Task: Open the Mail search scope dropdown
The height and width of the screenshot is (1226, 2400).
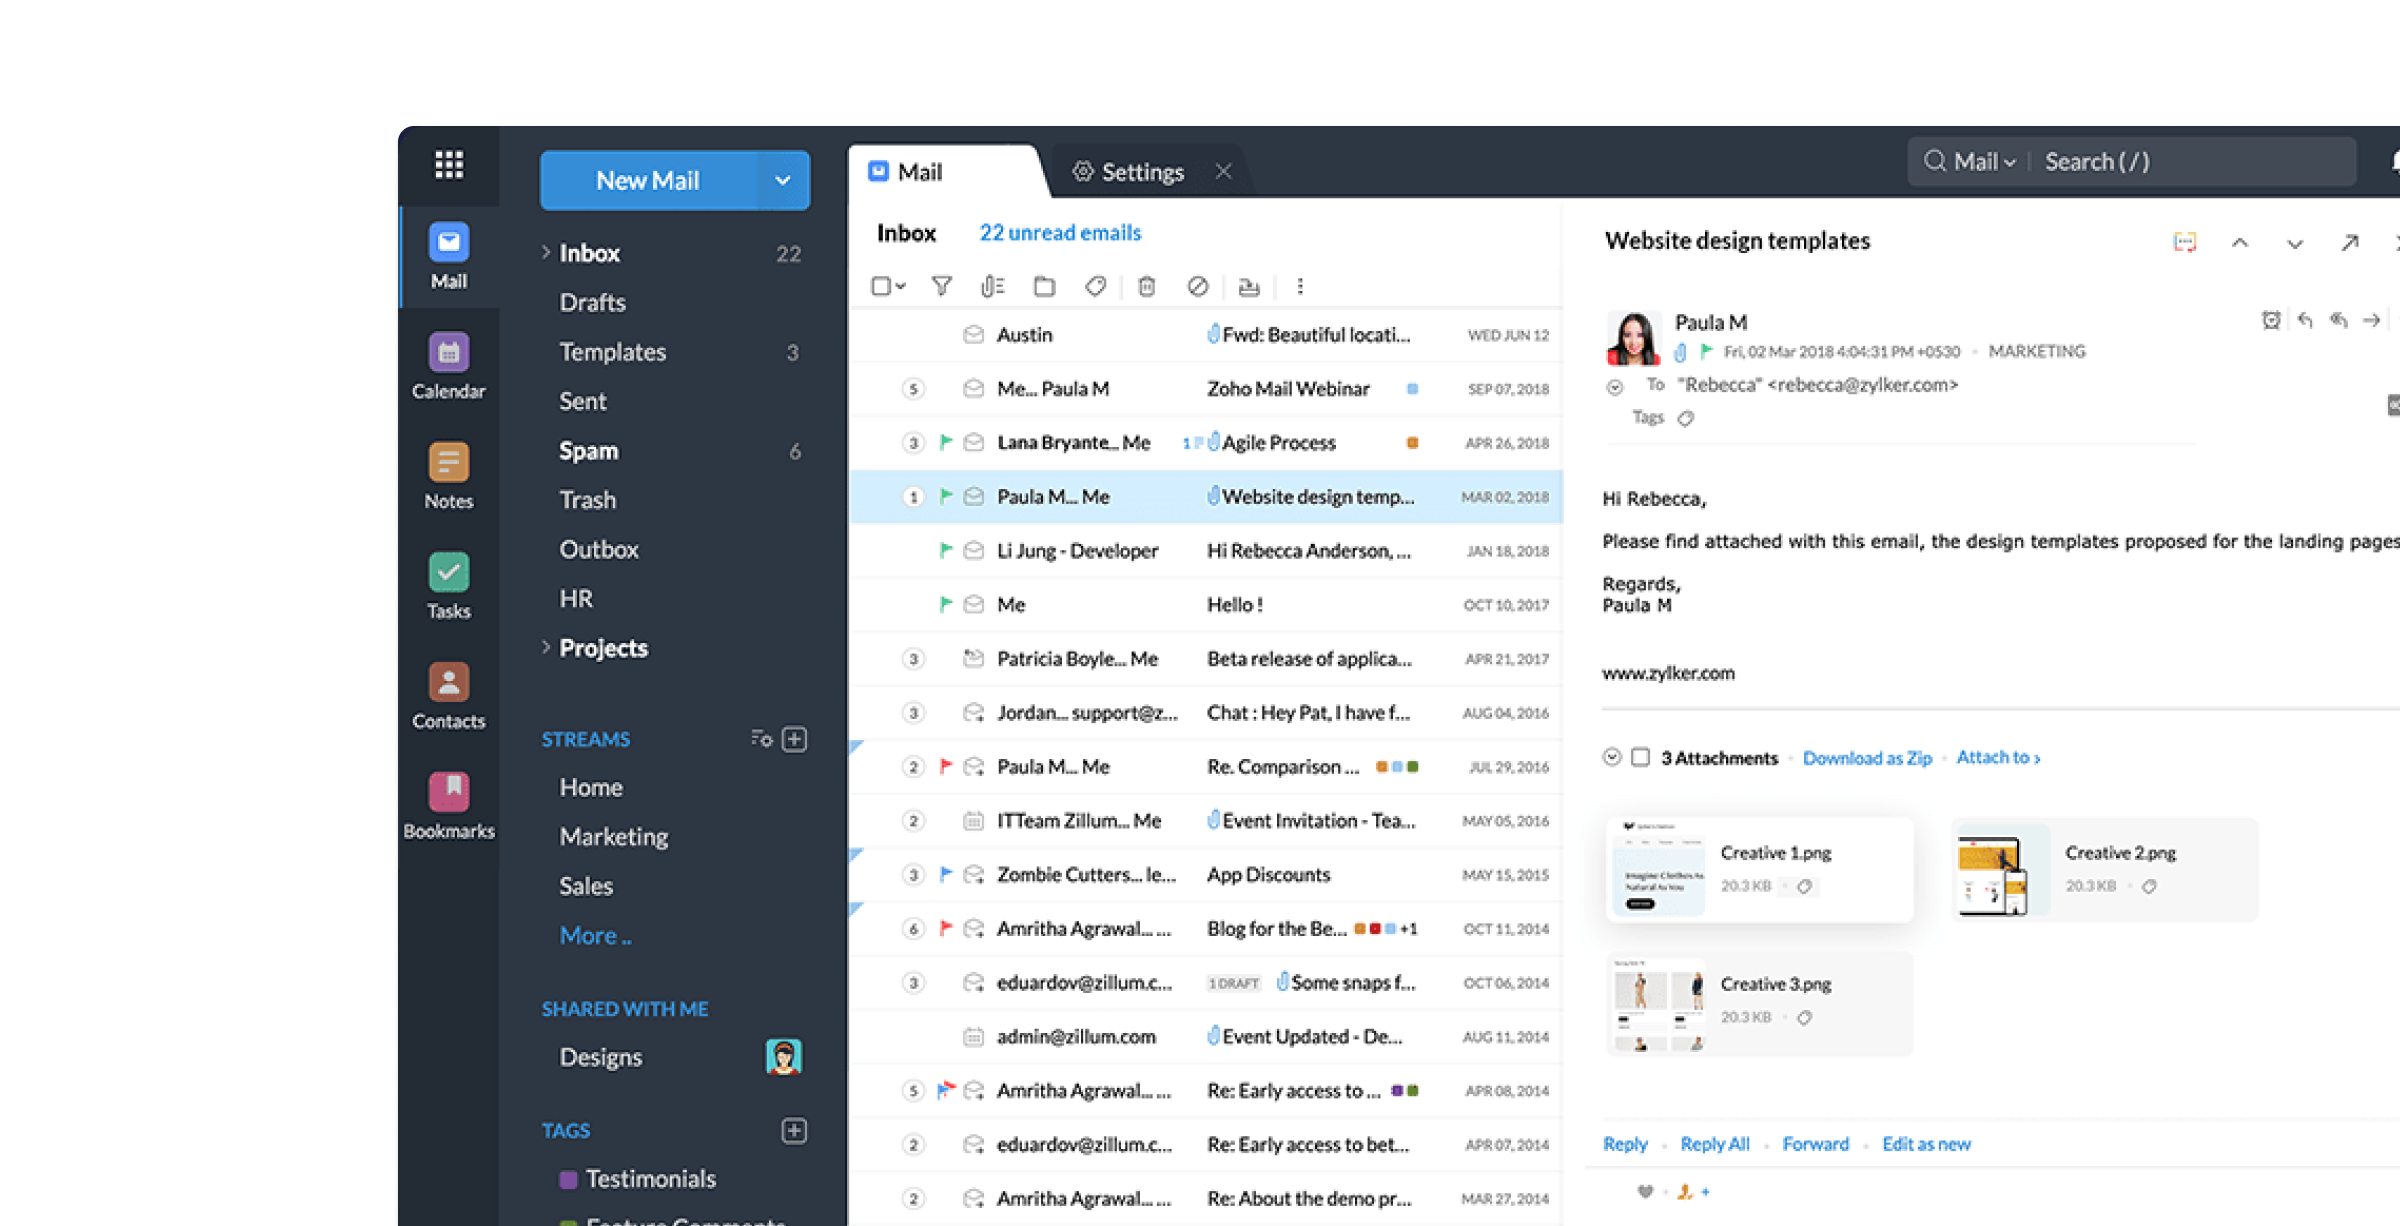Action: point(1984,162)
